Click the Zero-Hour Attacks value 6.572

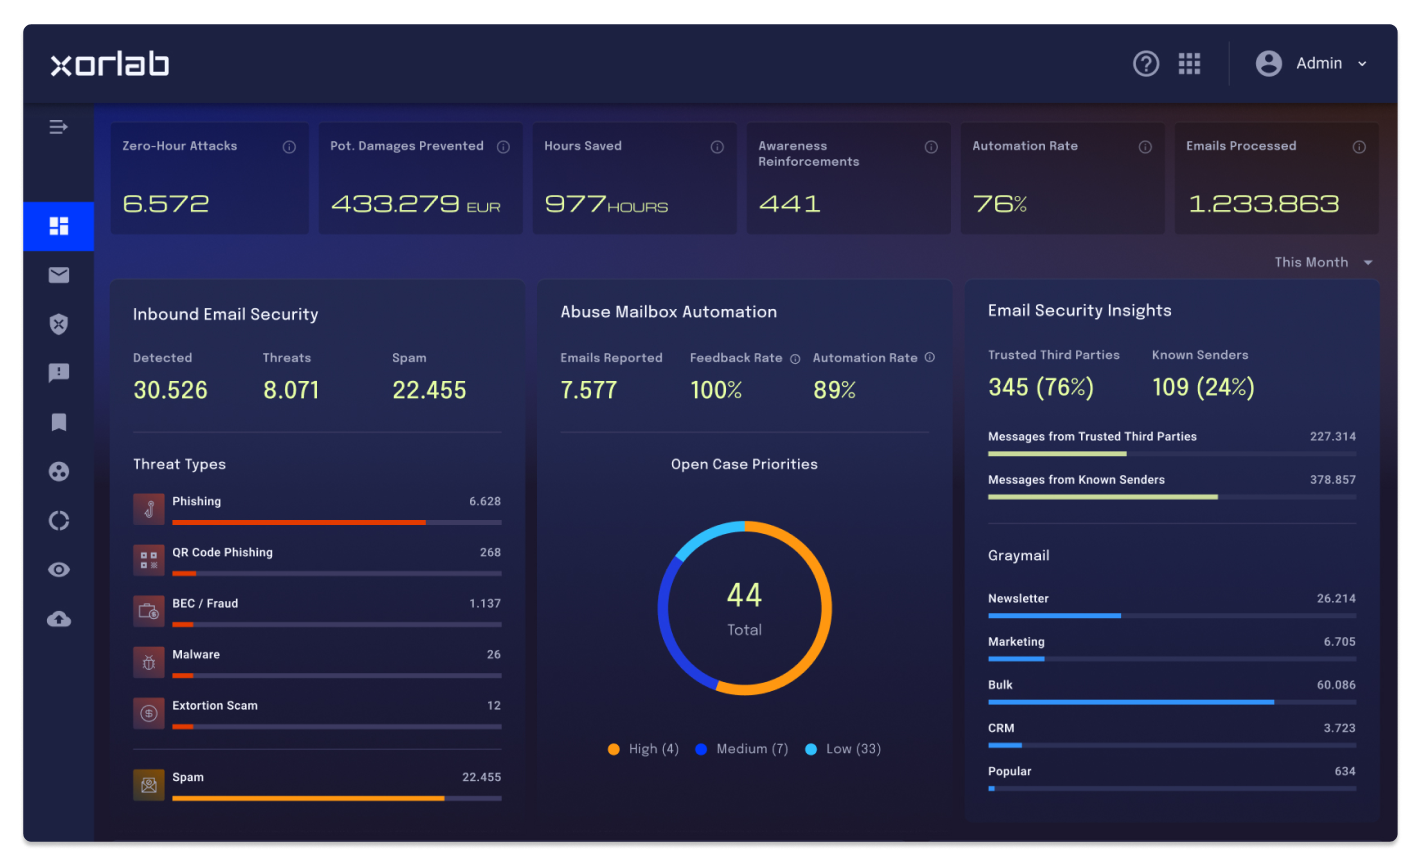(166, 204)
